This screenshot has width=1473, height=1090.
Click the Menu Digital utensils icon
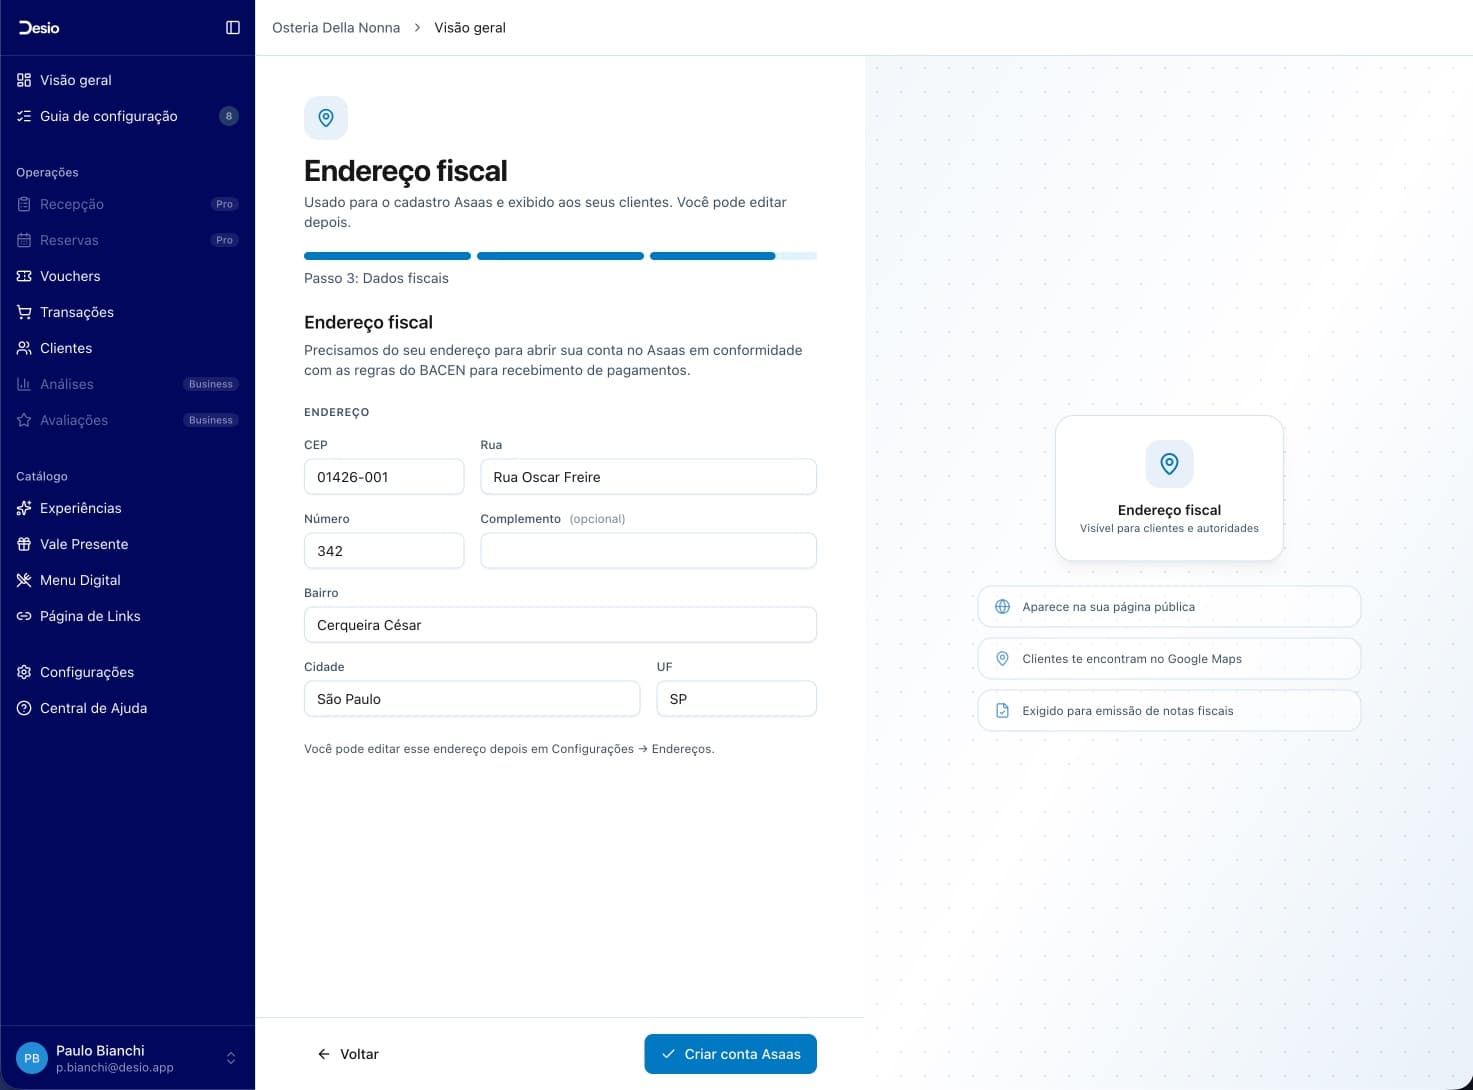[x=24, y=580]
